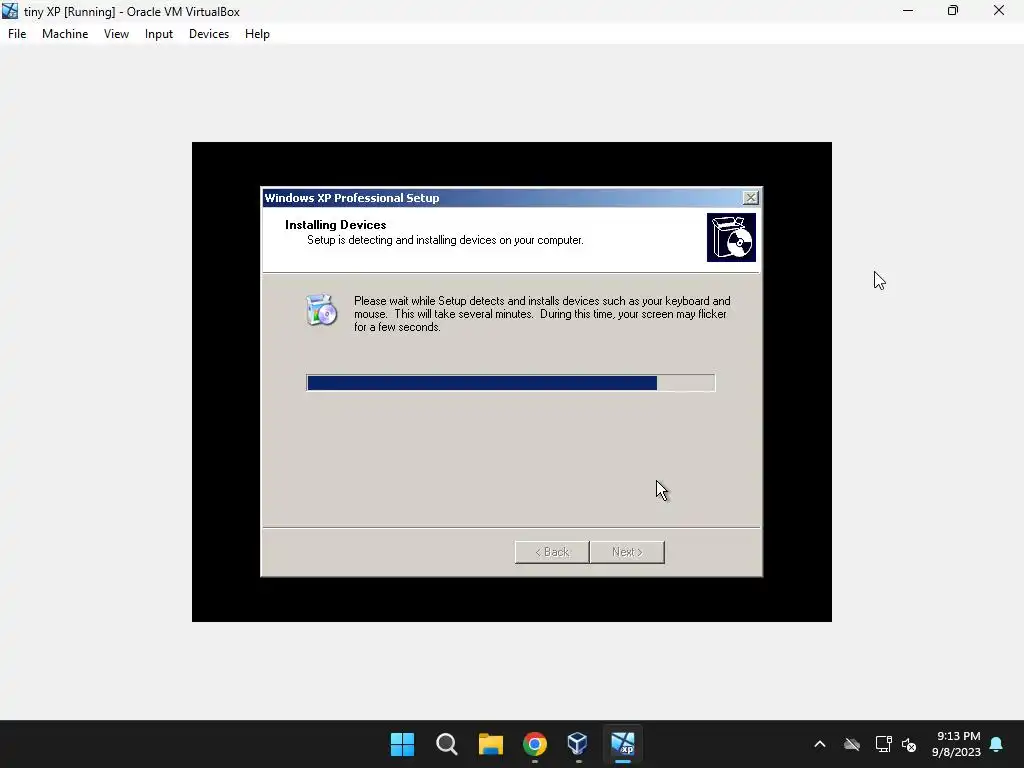Screen dimensions: 1024x768
Task: Click the OneDrive cloud tray icon
Action: (852, 744)
